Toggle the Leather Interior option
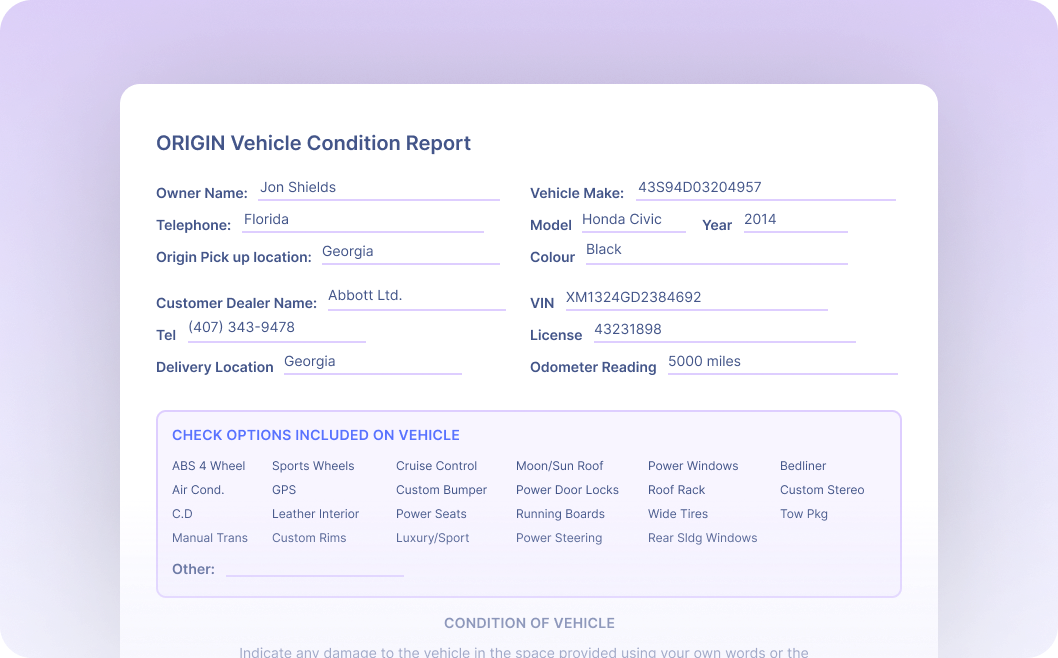Screen dimensions: 1058x658 [x=315, y=513]
